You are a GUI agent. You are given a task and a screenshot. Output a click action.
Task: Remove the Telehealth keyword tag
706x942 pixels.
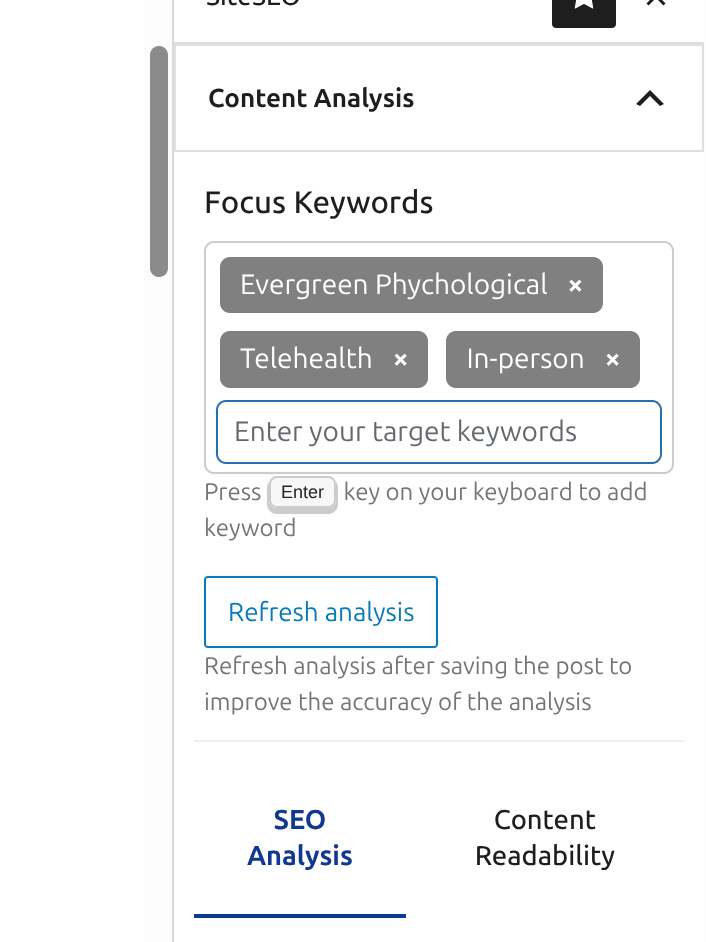400,360
